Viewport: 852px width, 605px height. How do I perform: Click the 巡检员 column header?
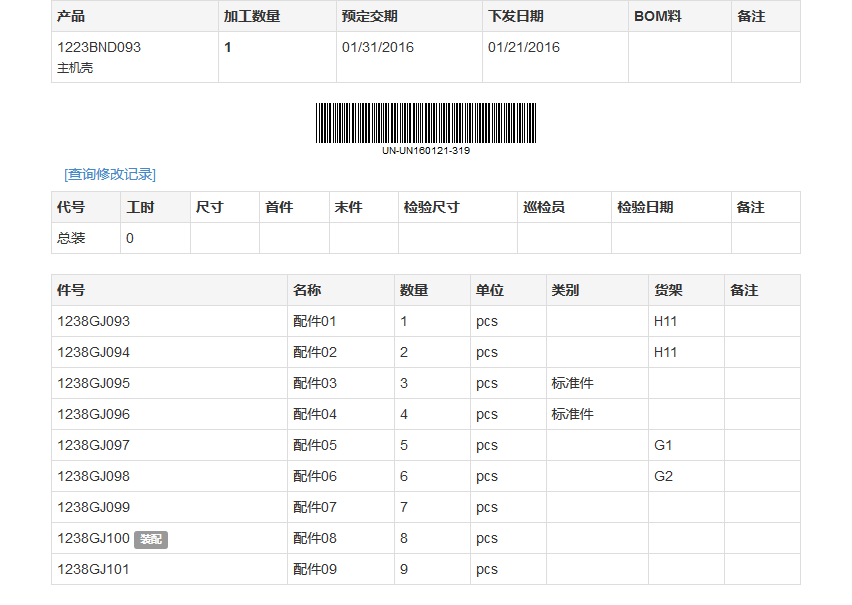pos(544,207)
